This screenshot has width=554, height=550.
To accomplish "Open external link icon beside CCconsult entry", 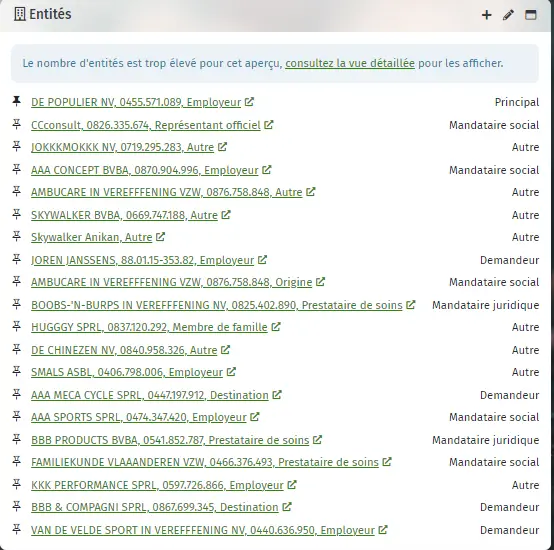I will coord(269,125).
